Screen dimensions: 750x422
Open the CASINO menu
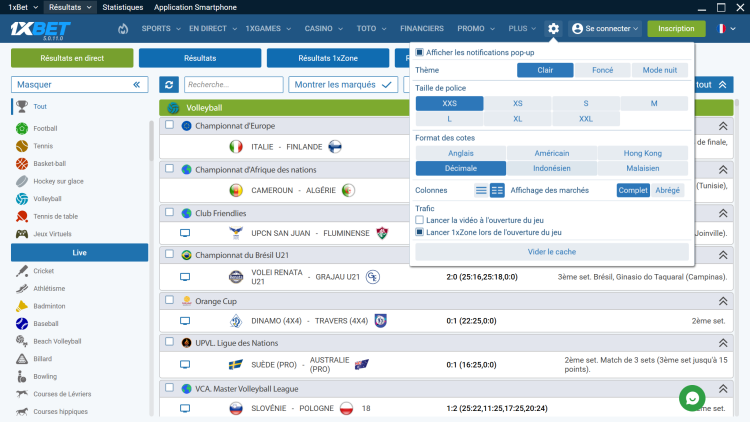click(x=323, y=29)
